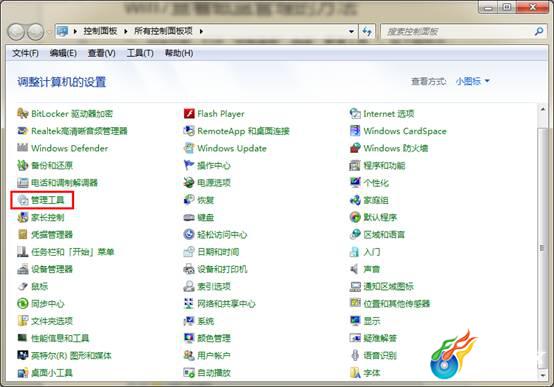The height and width of the screenshot is (387, 554).
Task: Open the RemoteApp 和桌面连接 link
Action: pyautogui.click(x=243, y=131)
